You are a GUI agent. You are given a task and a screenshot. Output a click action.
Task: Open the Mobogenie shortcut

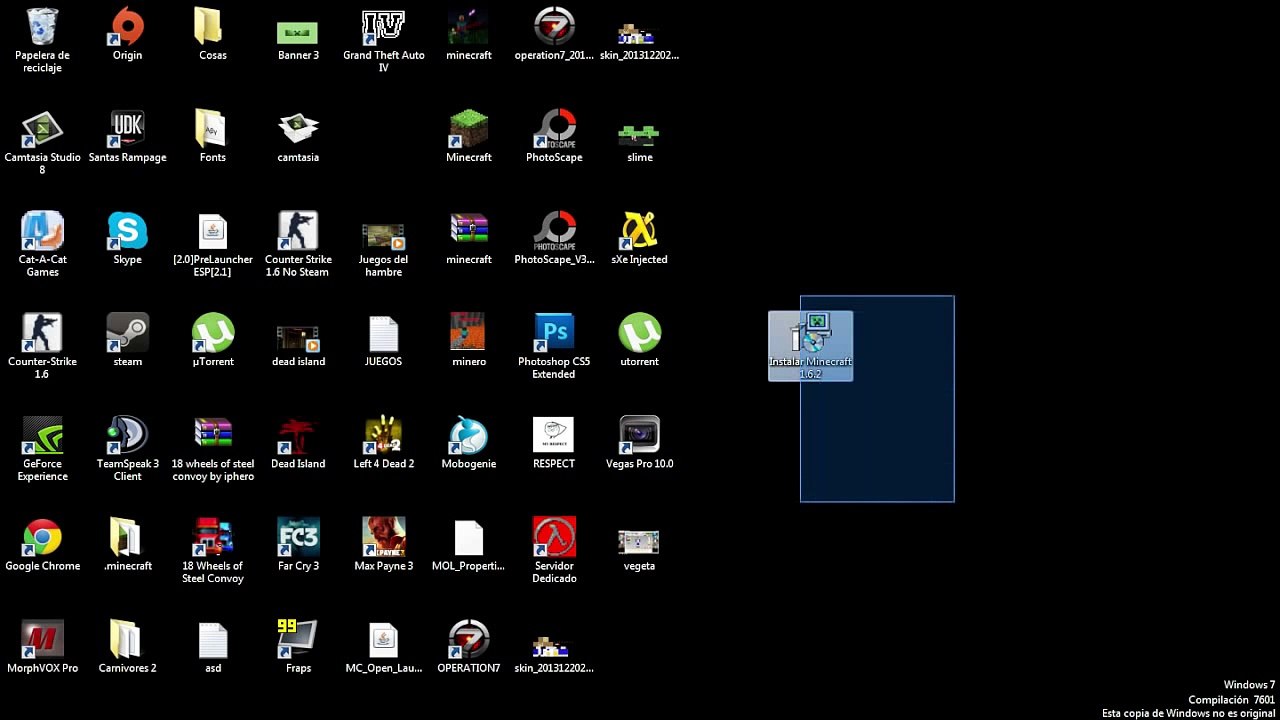click(469, 443)
